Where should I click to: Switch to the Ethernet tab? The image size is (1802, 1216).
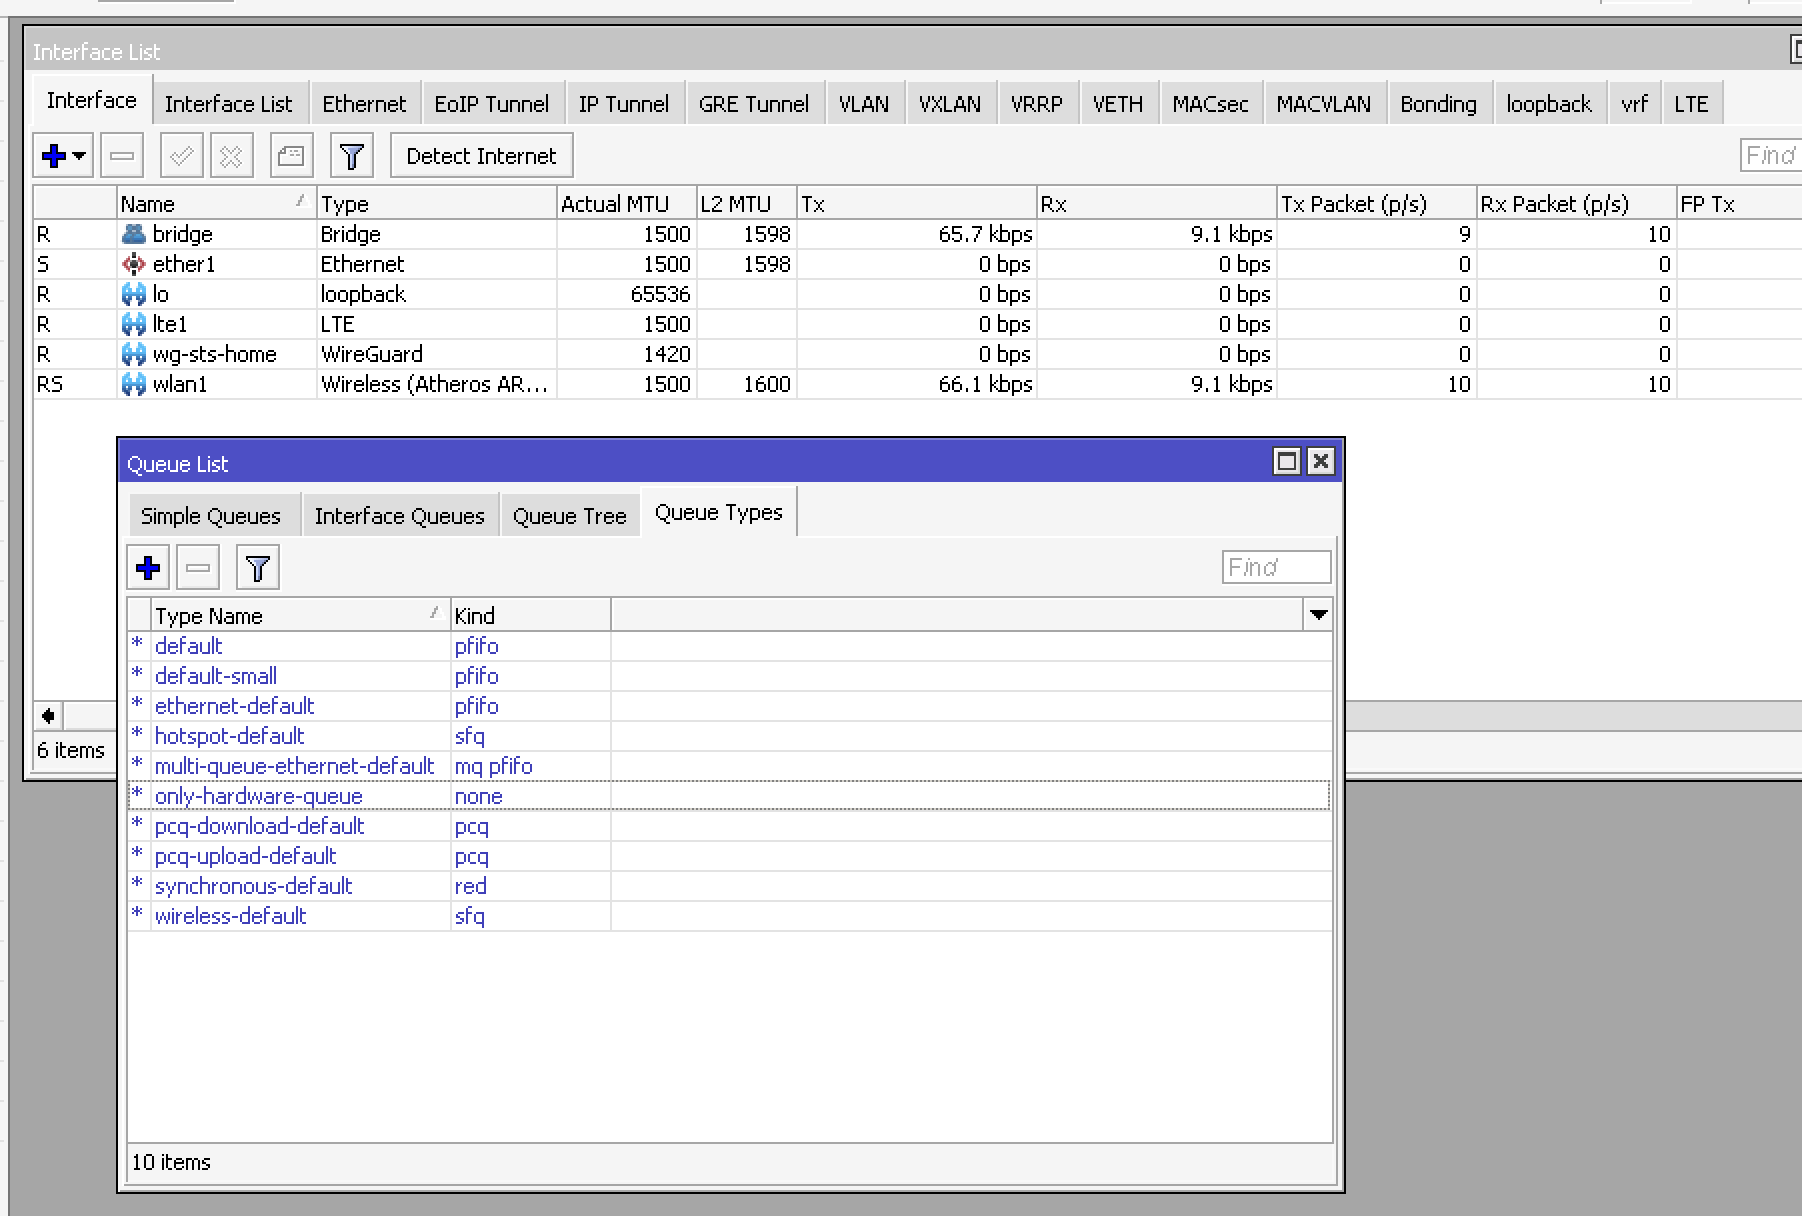pos(364,104)
